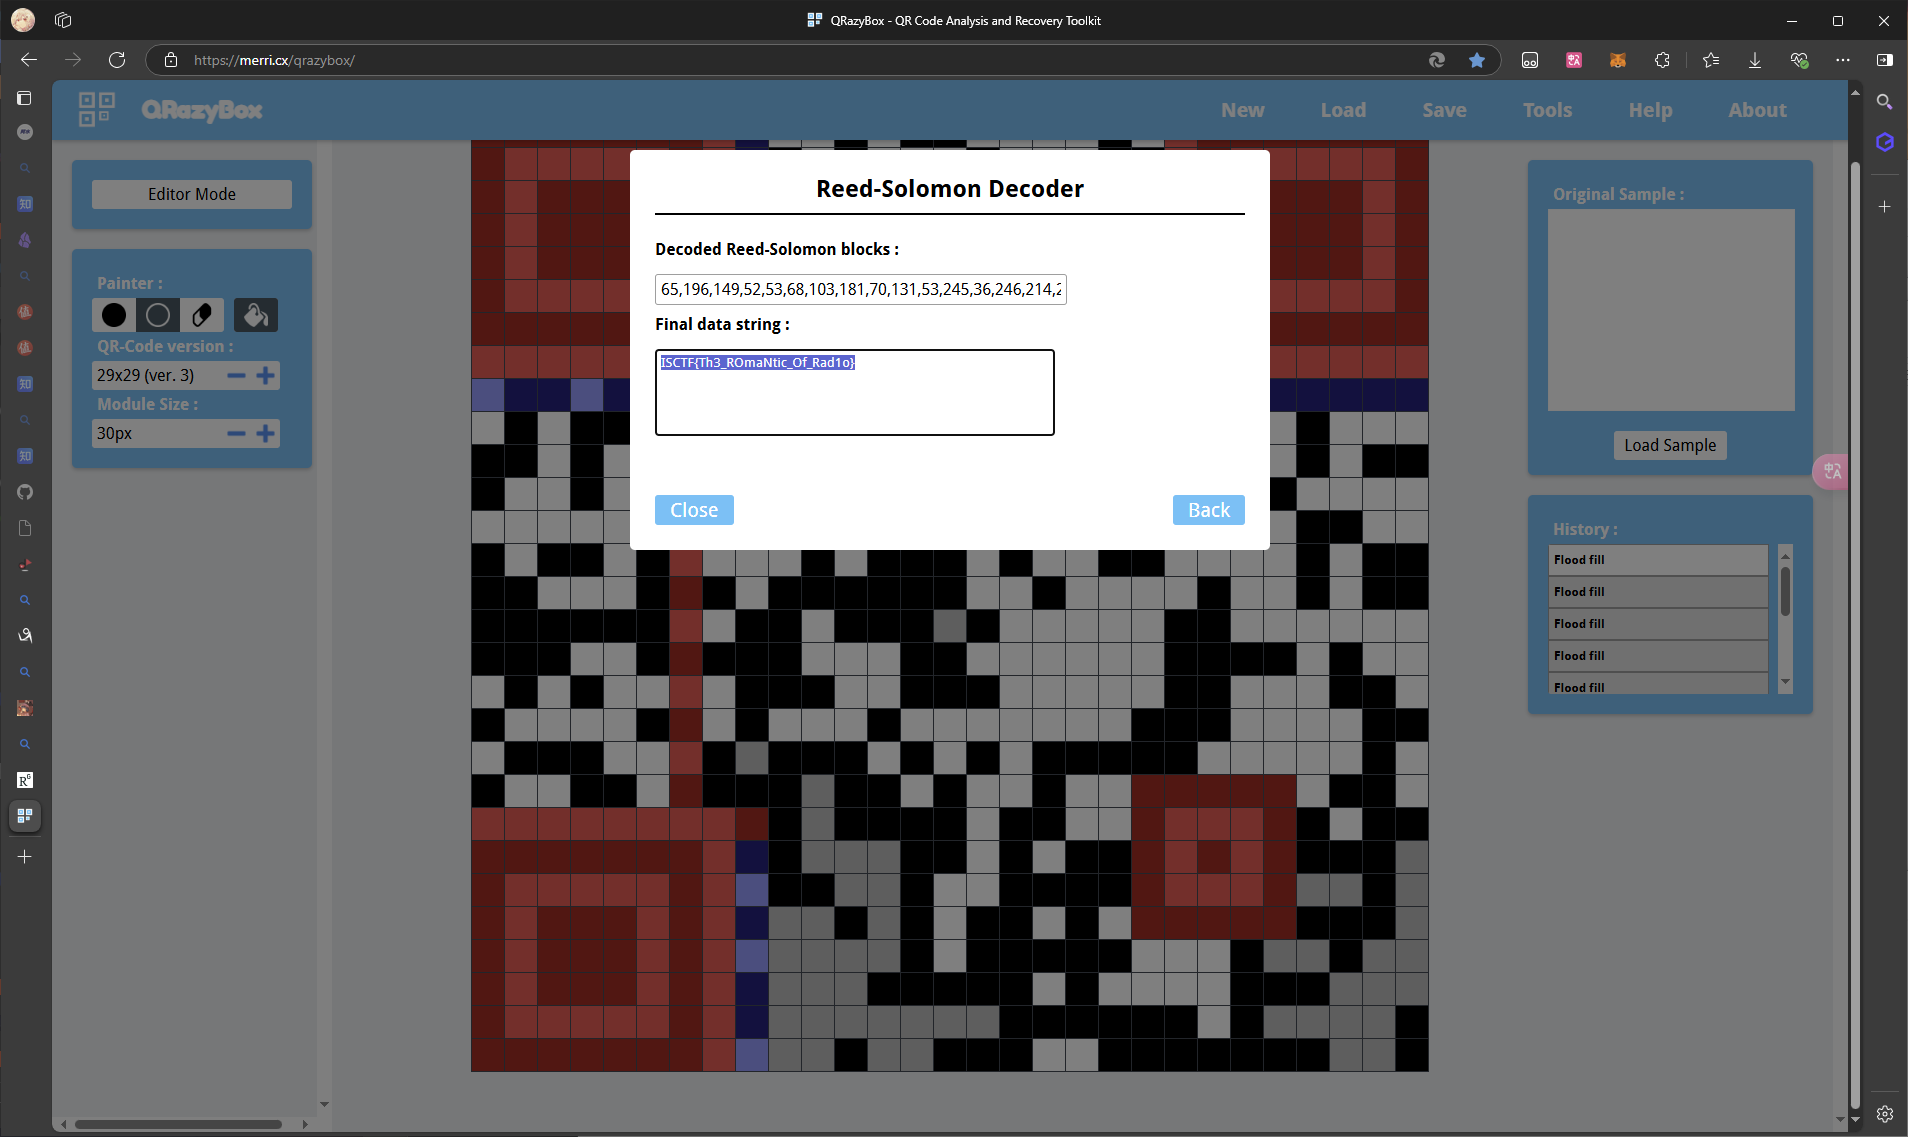1908x1137 pixels.
Task: Select the white module painter tool
Action: coord(158,315)
